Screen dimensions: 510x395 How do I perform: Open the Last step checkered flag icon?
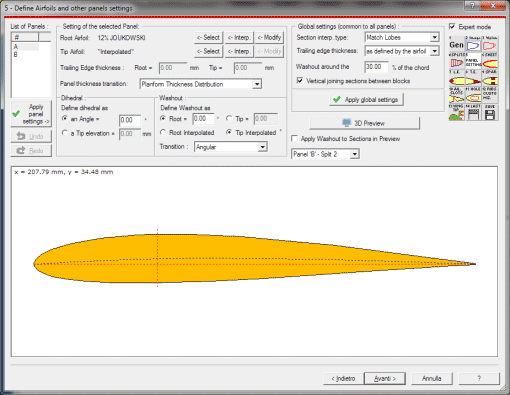coord(473,113)
